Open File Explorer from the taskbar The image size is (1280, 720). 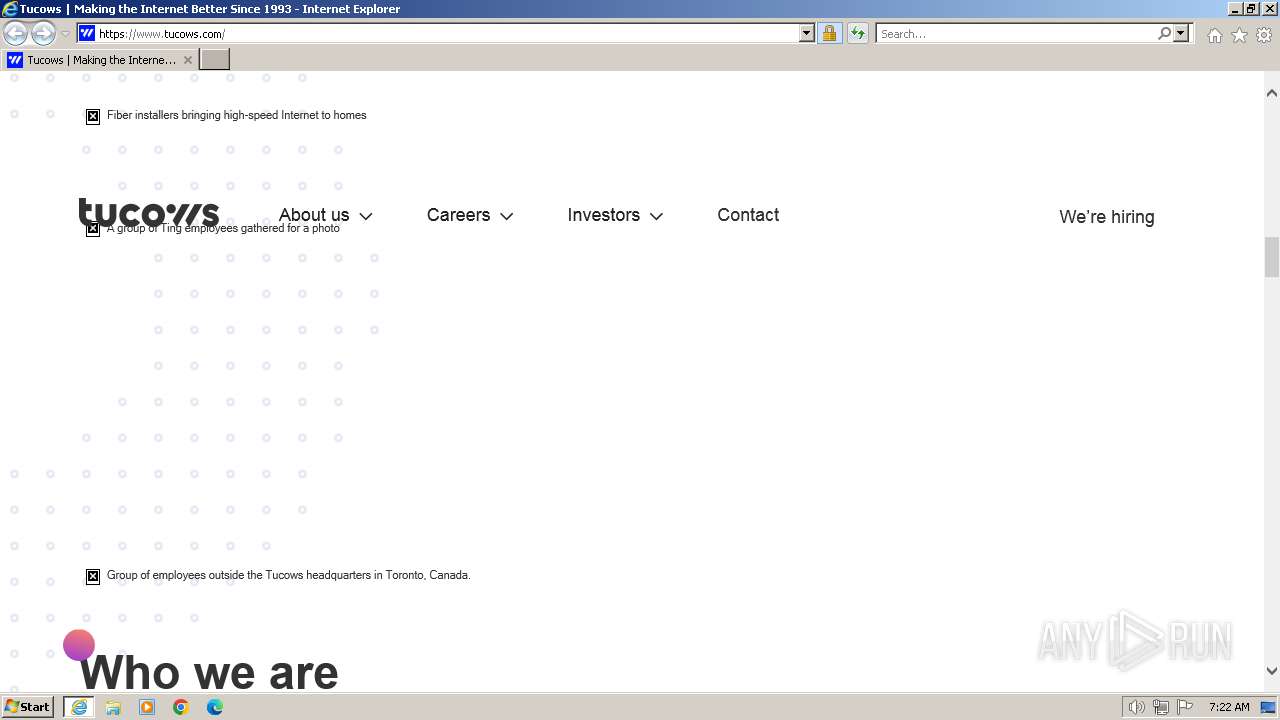(113, 707)
